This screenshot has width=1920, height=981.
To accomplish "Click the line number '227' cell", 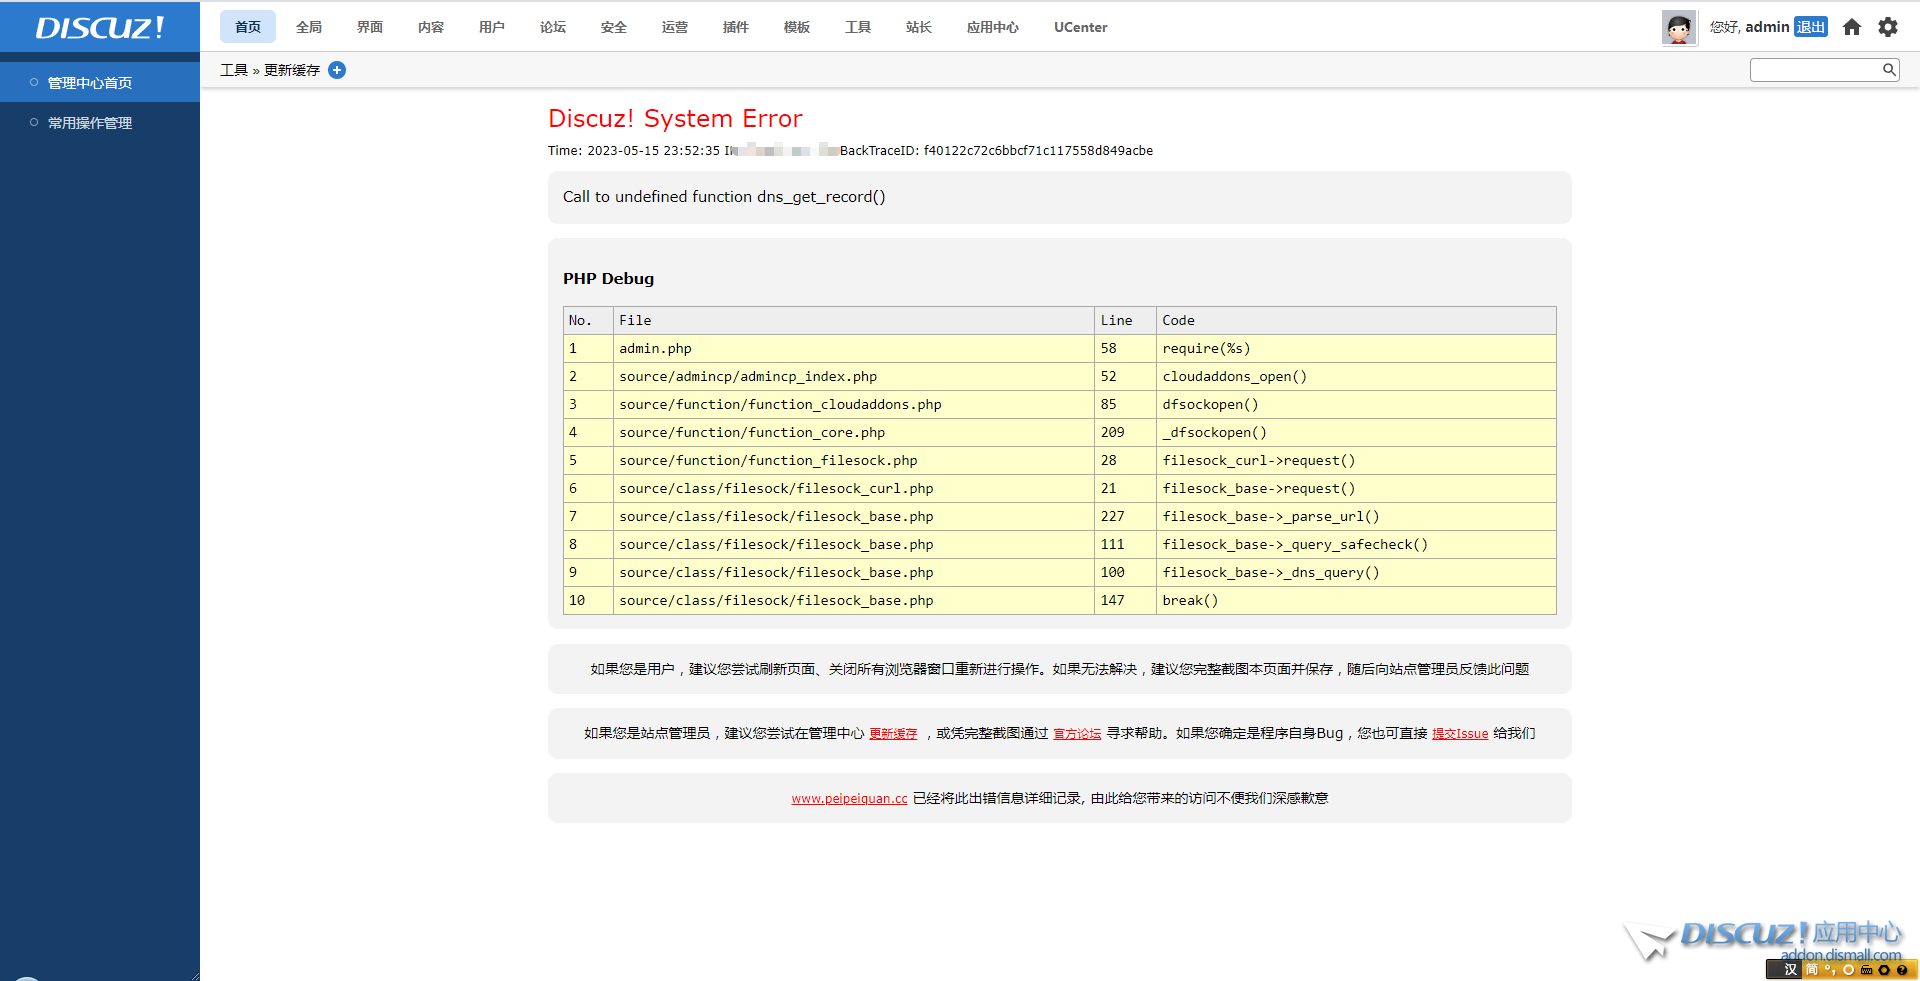I will [1125, 516].
